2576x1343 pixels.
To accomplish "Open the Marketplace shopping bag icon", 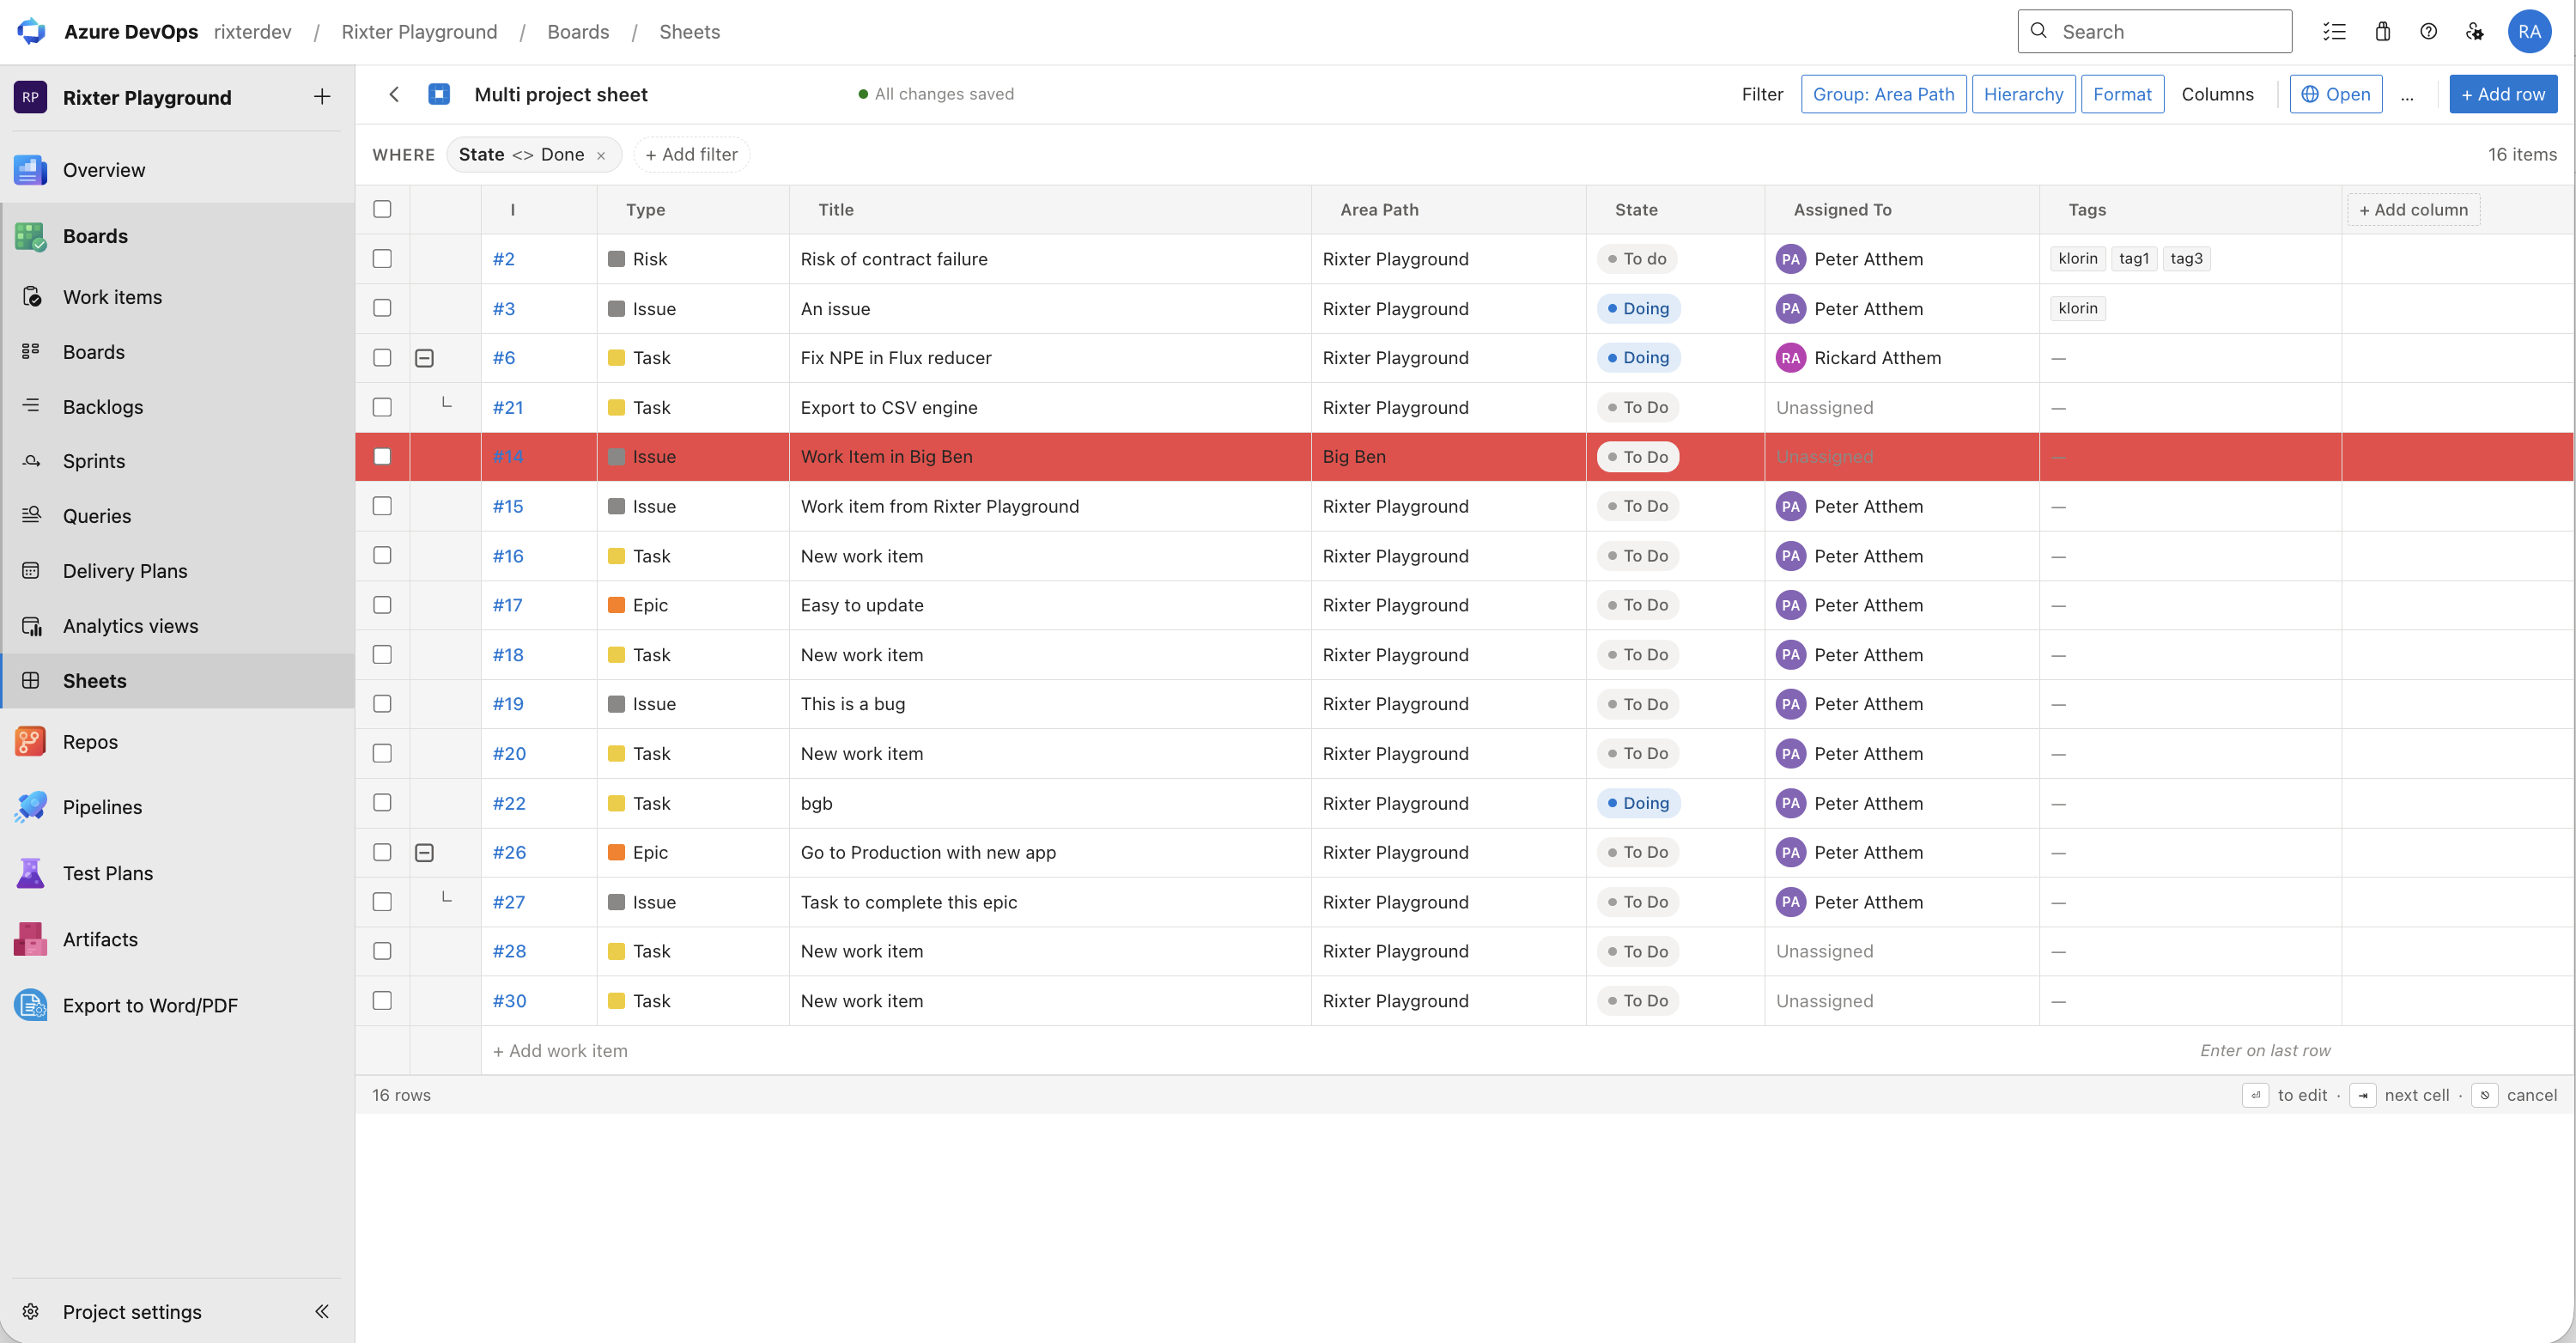I will point(2383,32).
